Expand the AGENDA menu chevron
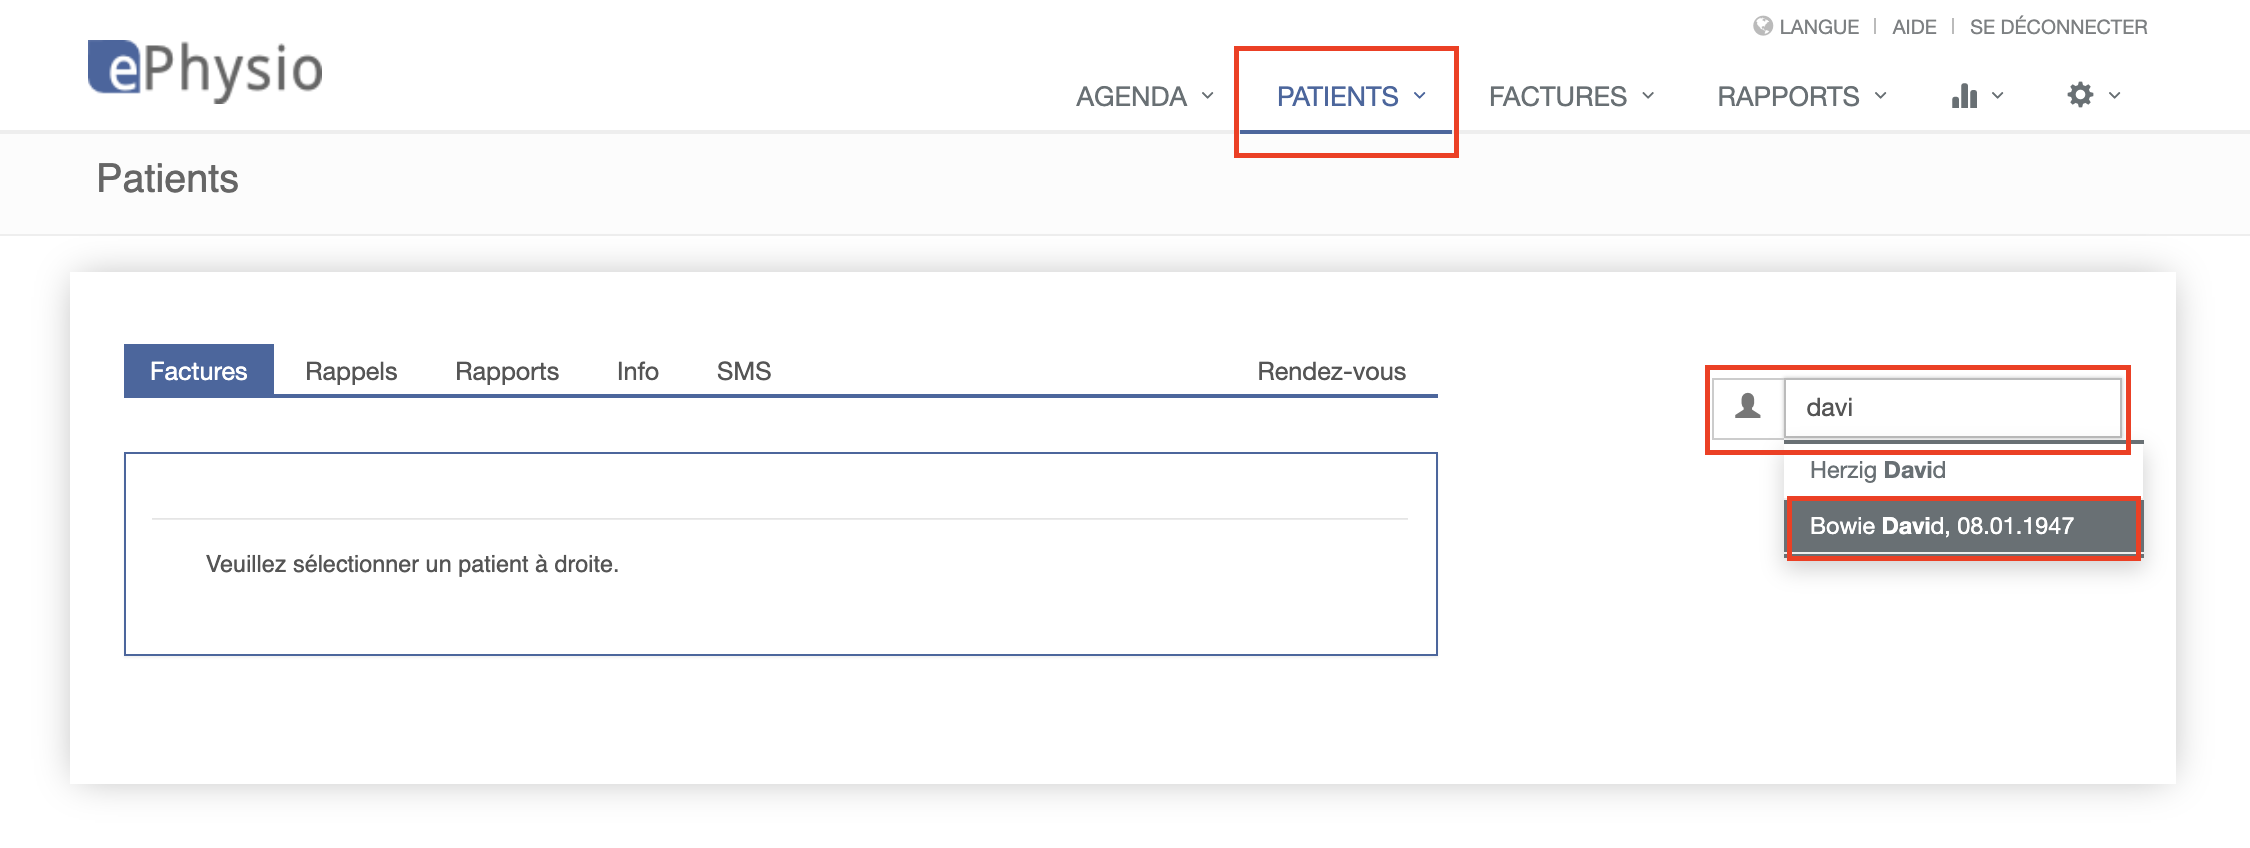The width and height of the screenshot is (2250, 848). click(1207, 96)
